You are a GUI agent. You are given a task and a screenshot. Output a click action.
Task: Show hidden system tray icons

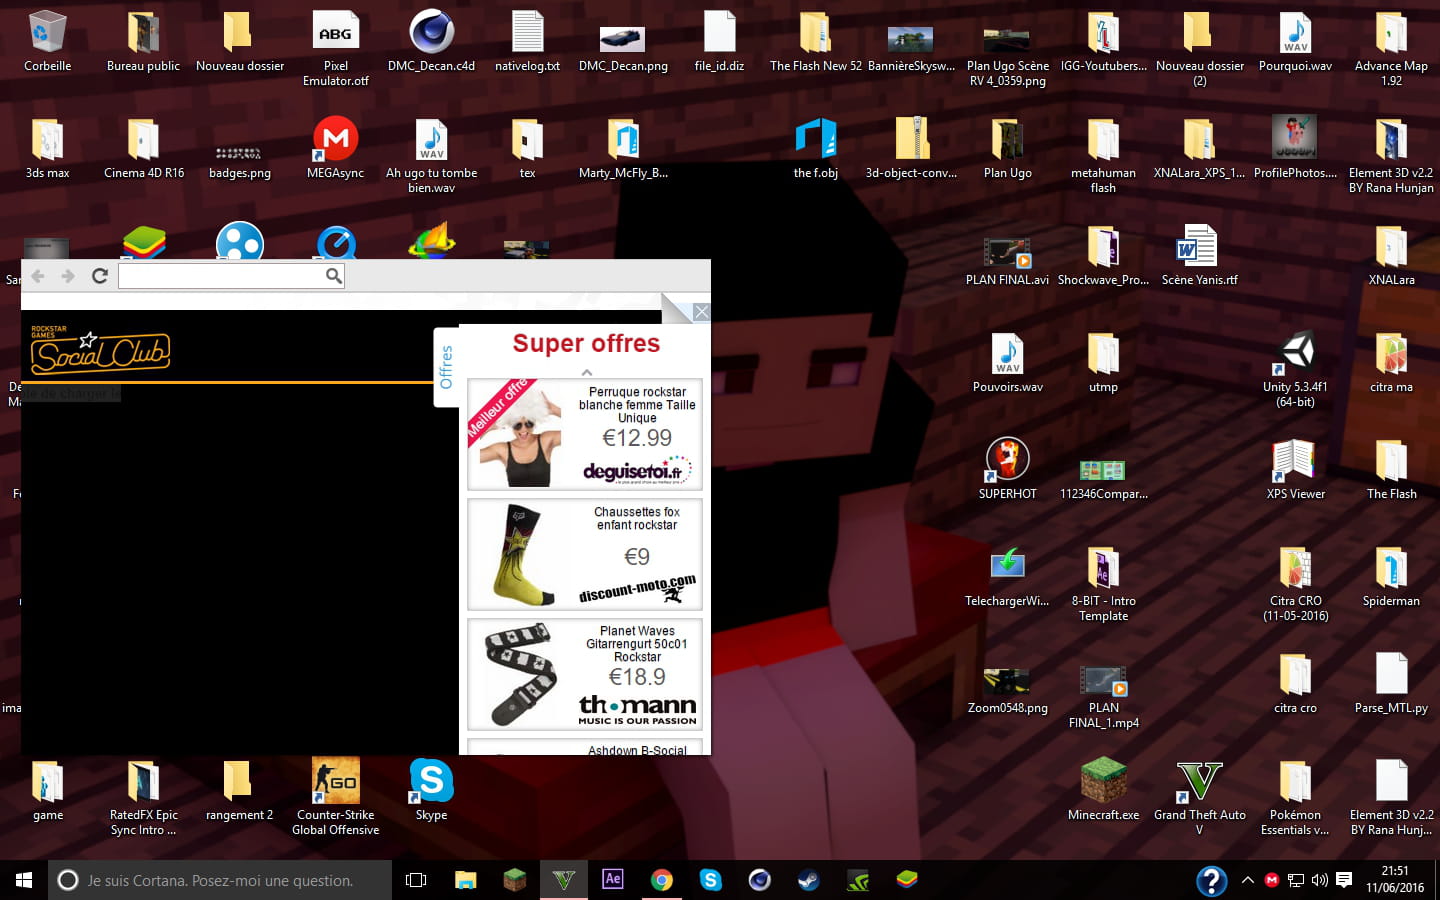pos(1247,880)
